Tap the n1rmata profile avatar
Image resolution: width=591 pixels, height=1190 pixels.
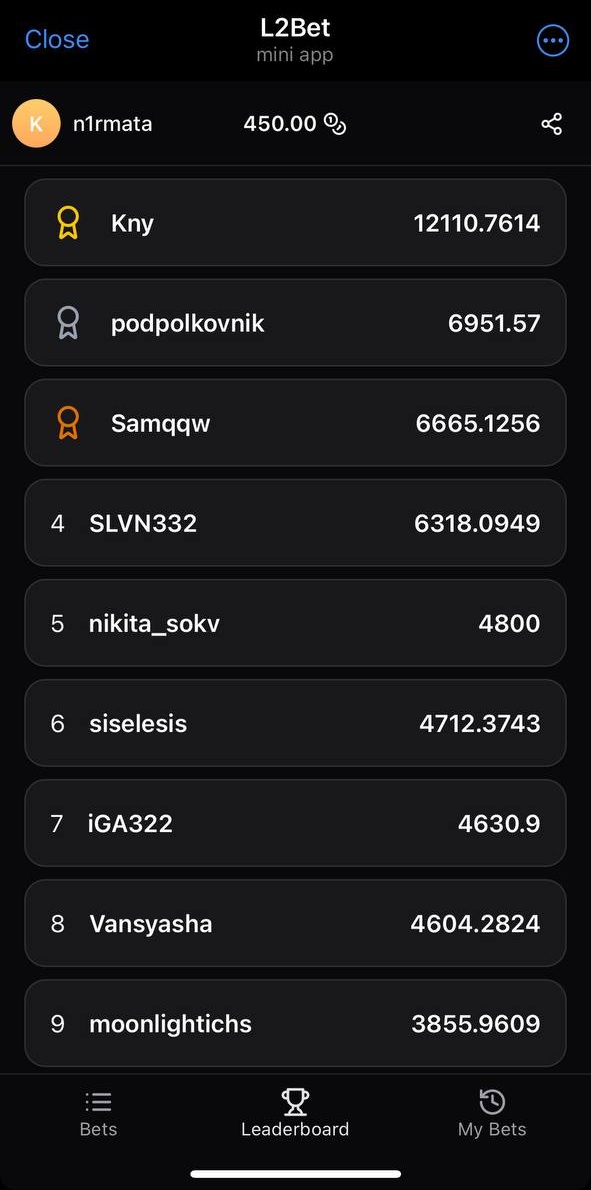click(36, 124)
